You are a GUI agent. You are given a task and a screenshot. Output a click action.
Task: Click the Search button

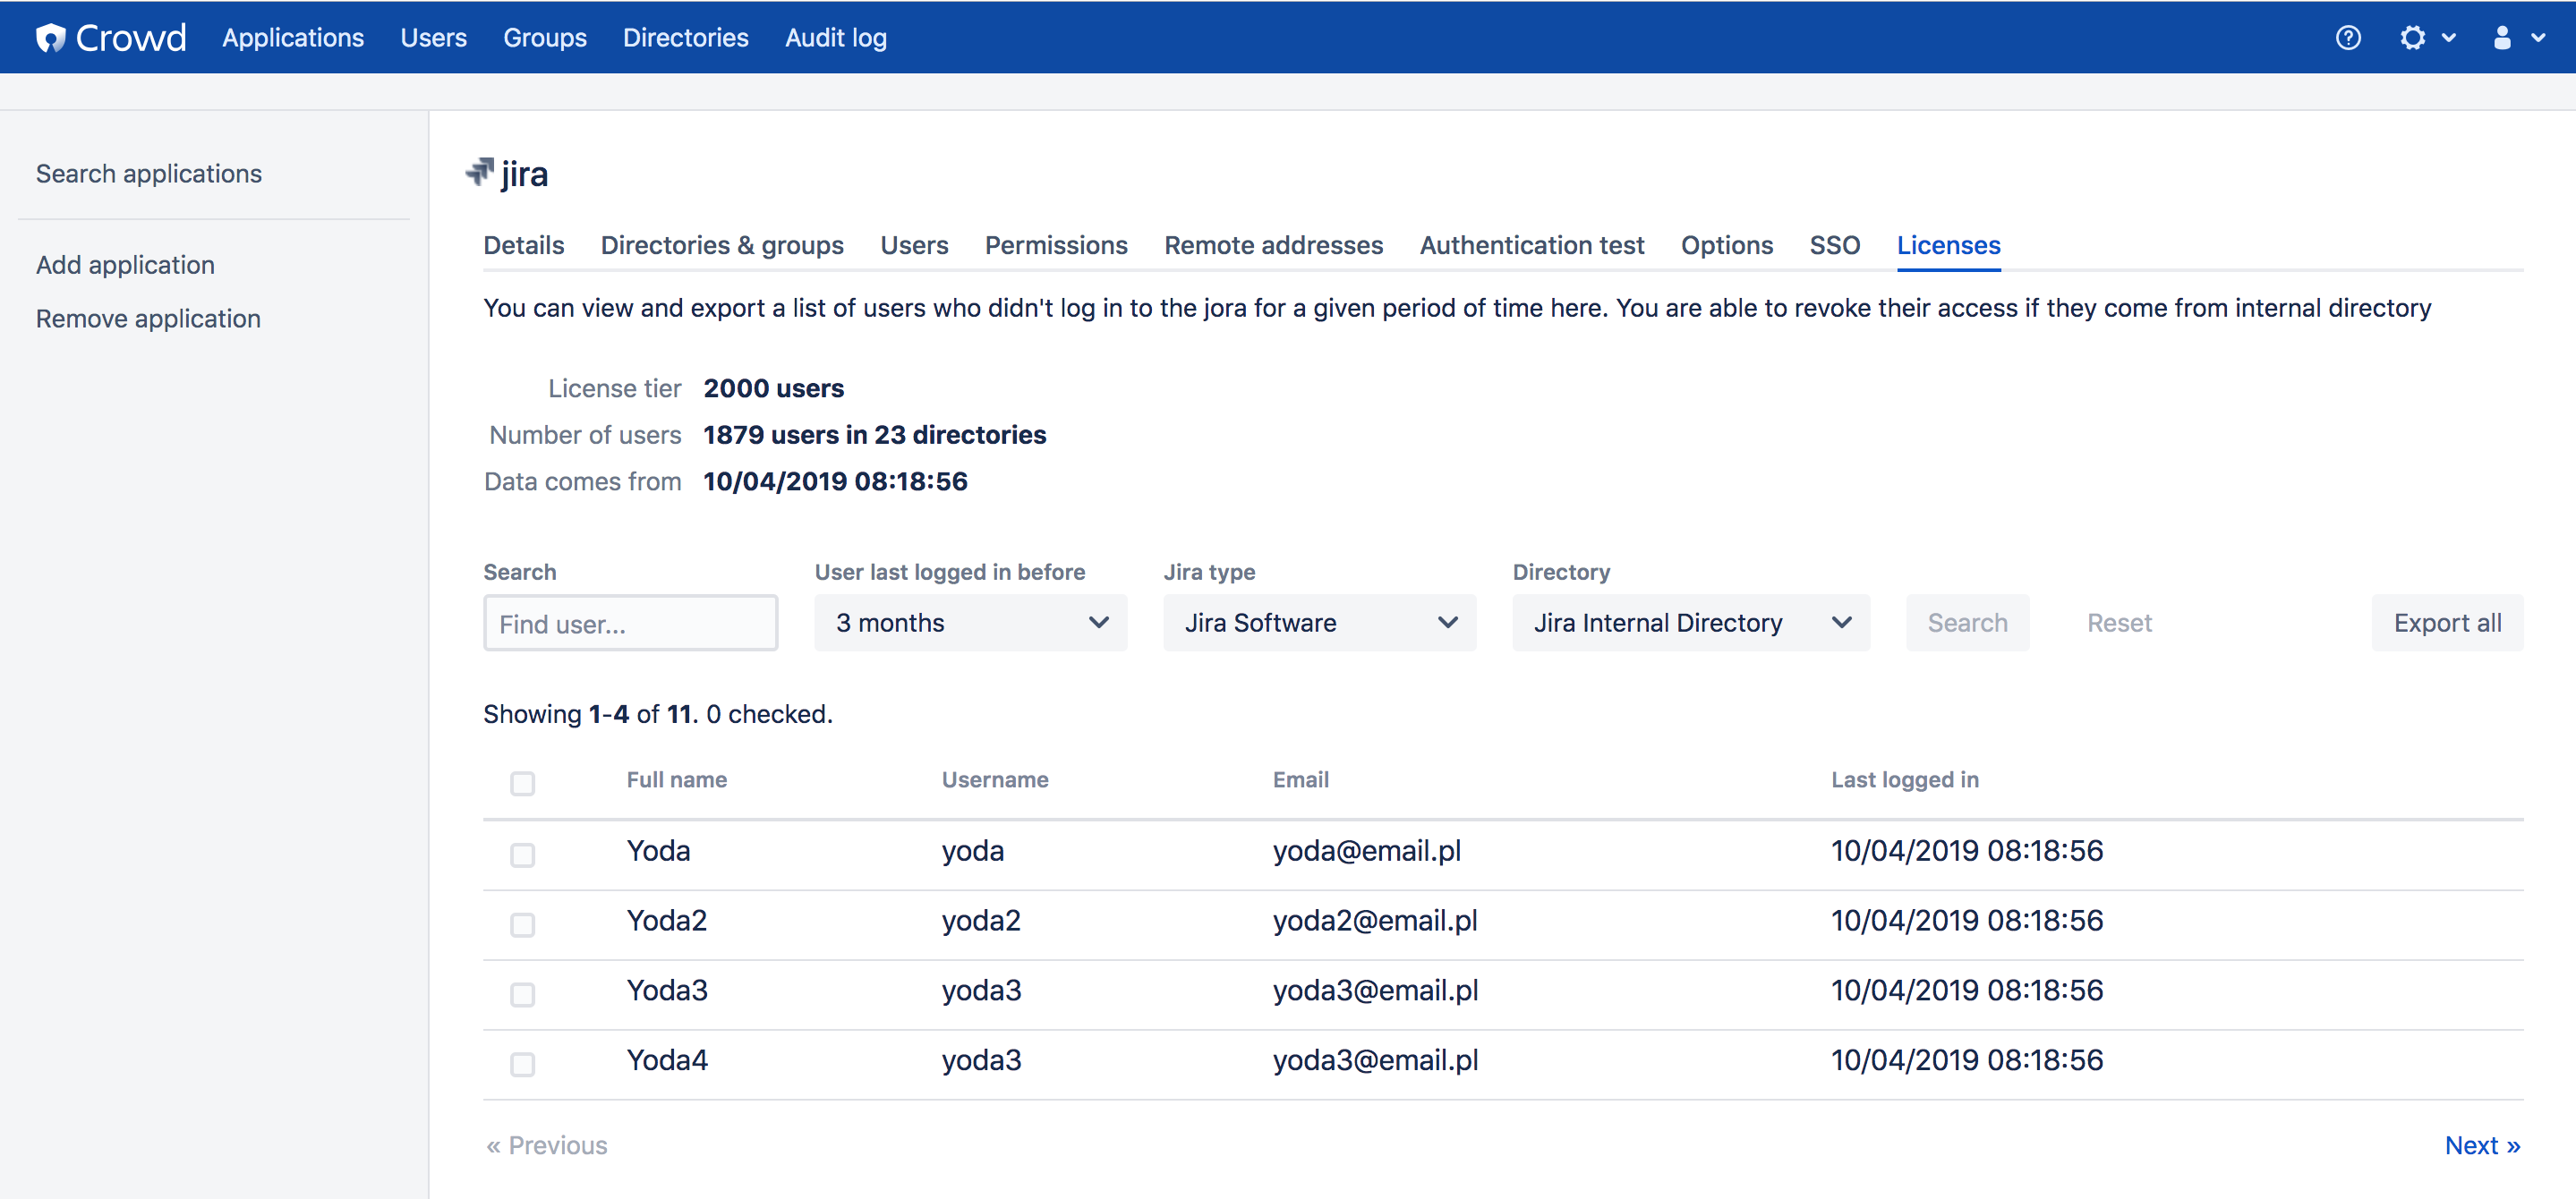point(1967,622)
